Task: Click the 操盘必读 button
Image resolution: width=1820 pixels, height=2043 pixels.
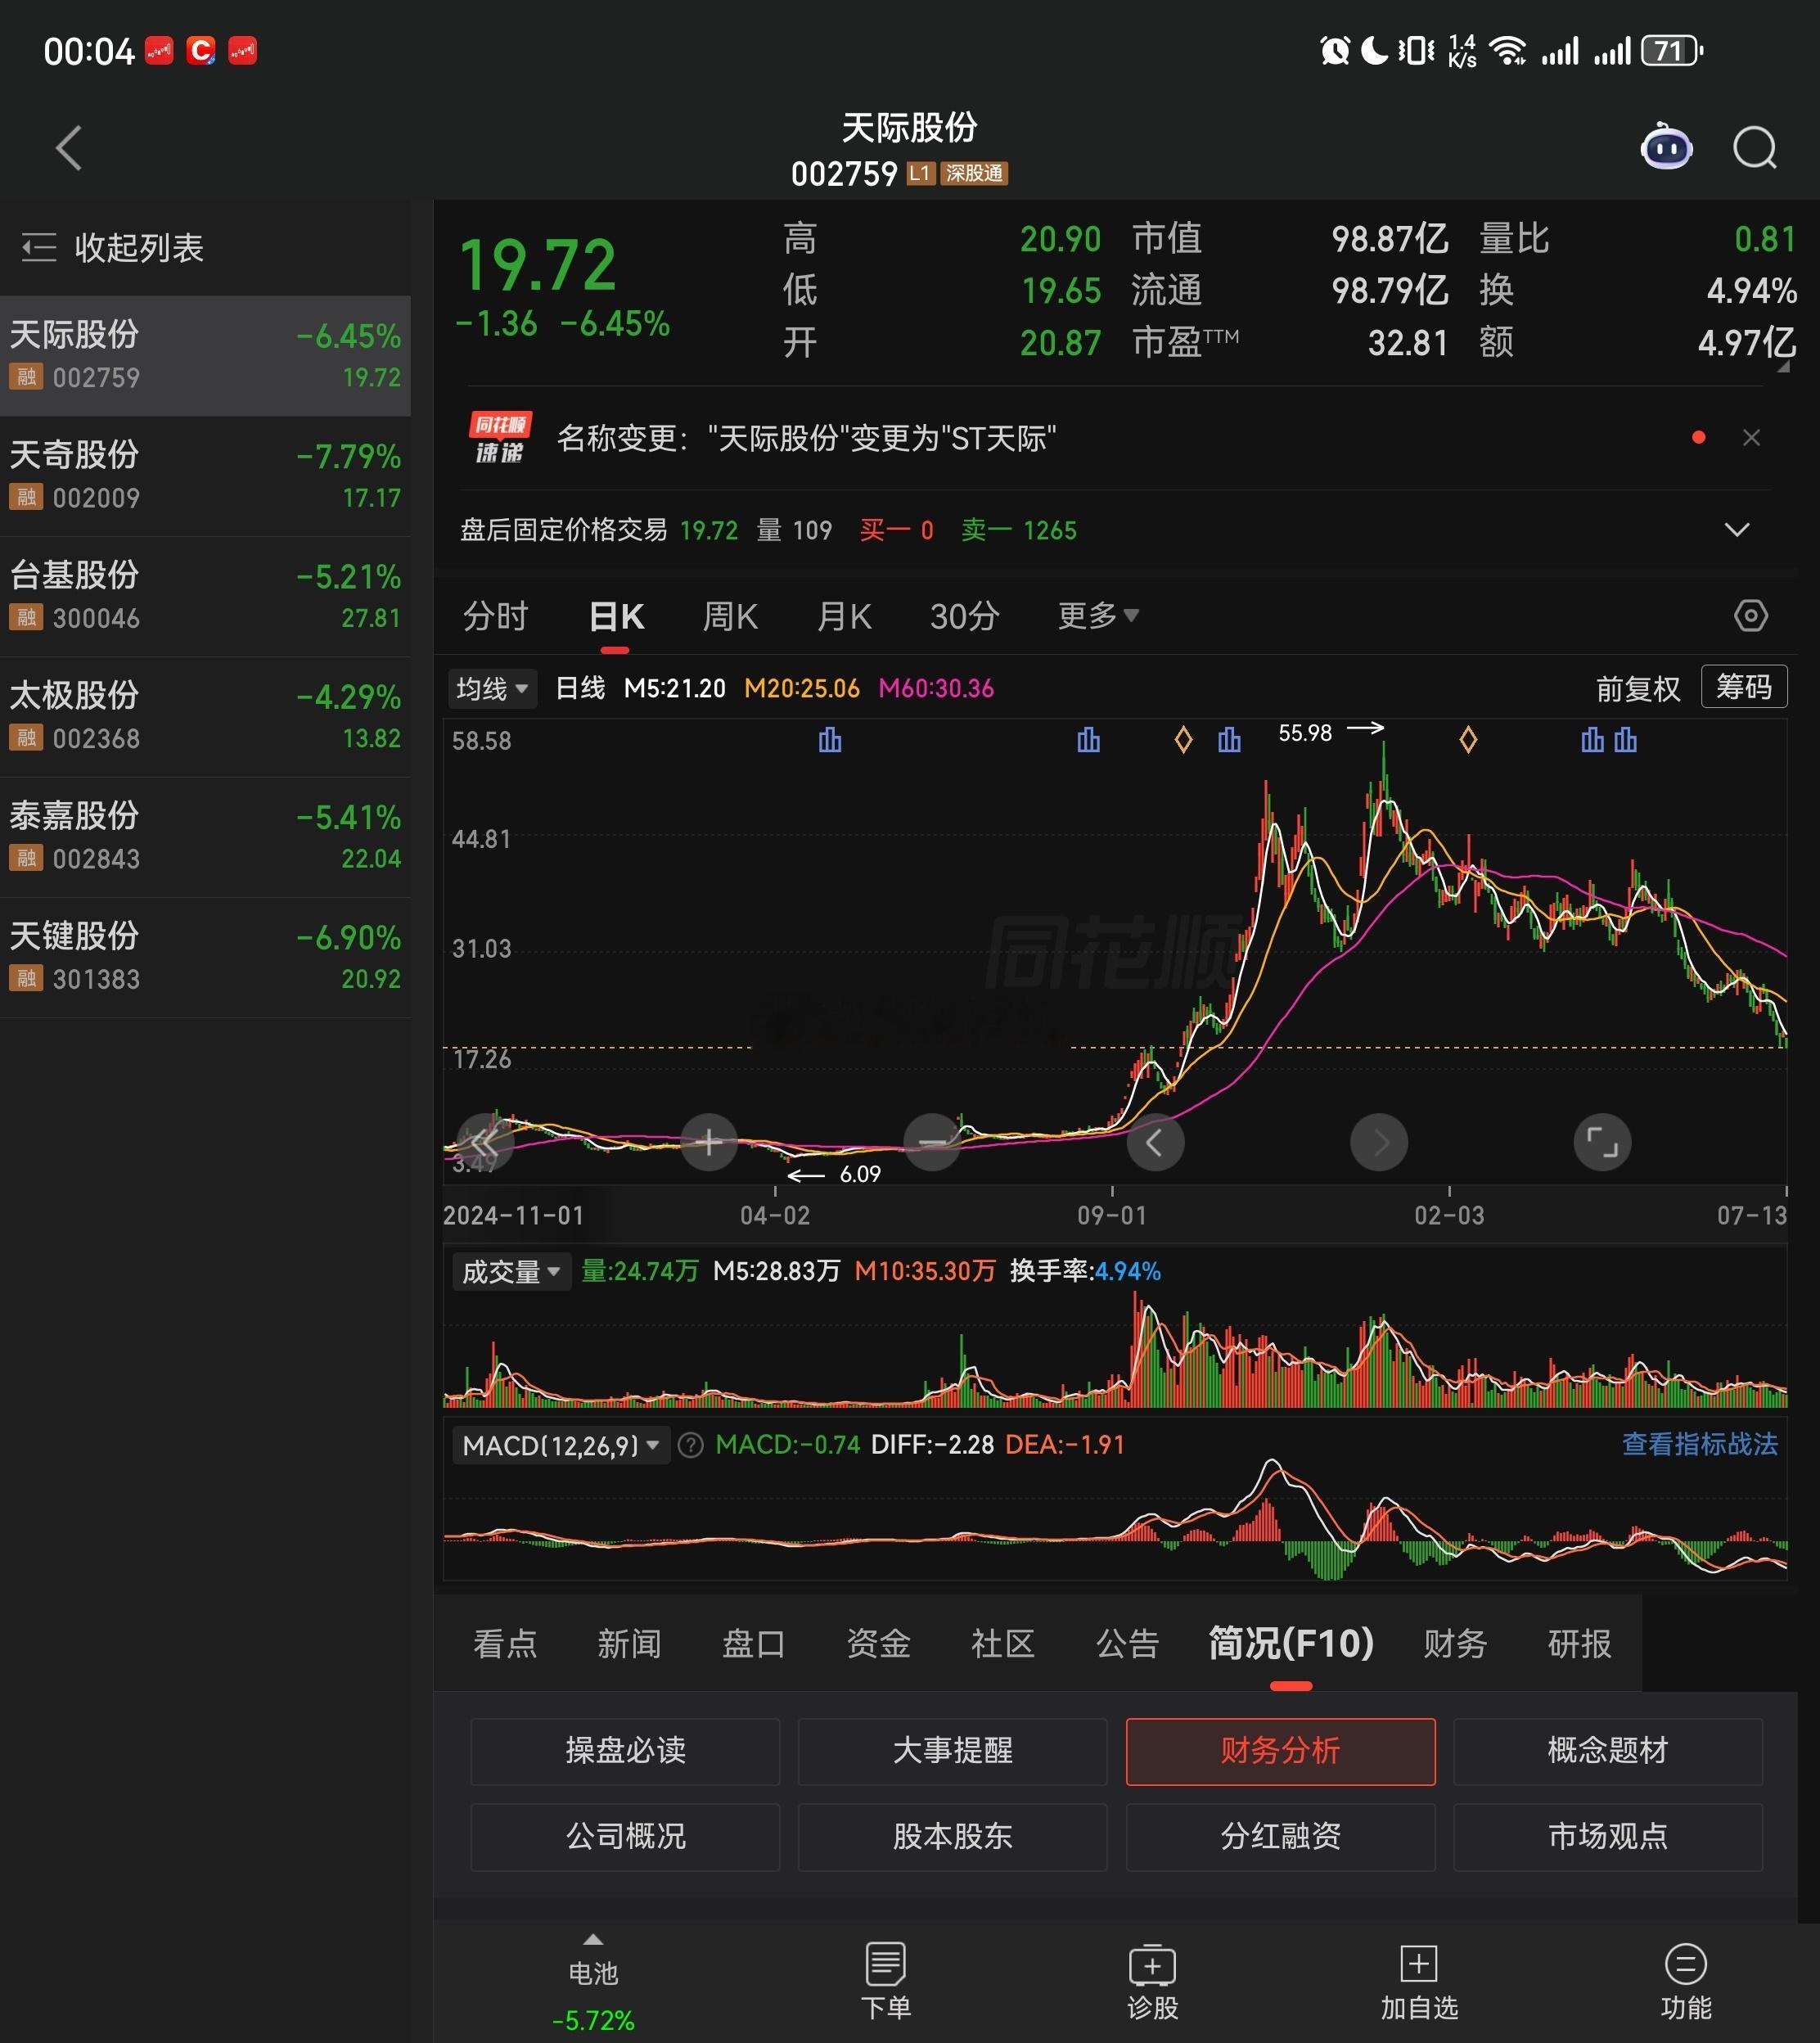Action: [x=625, y=1751]
